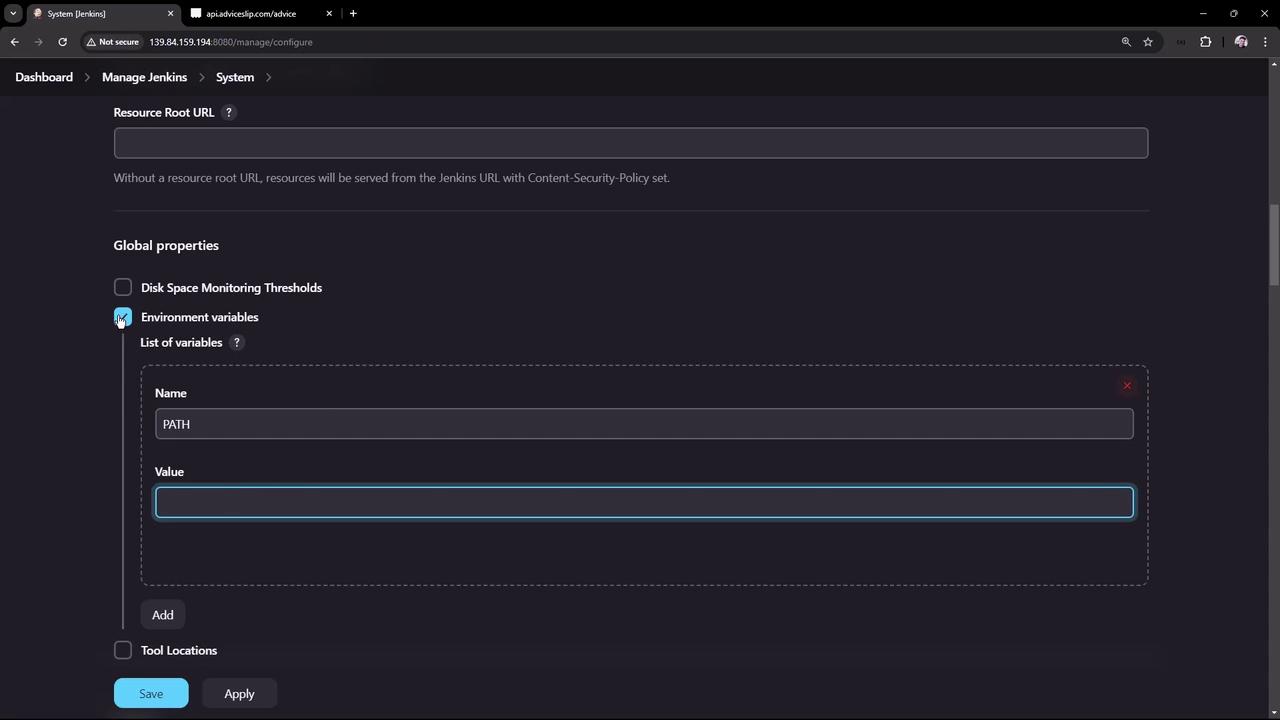
Task: Switch to the System [Jenkins] tab
Action: pyautogui.click(x=102, y=13)
